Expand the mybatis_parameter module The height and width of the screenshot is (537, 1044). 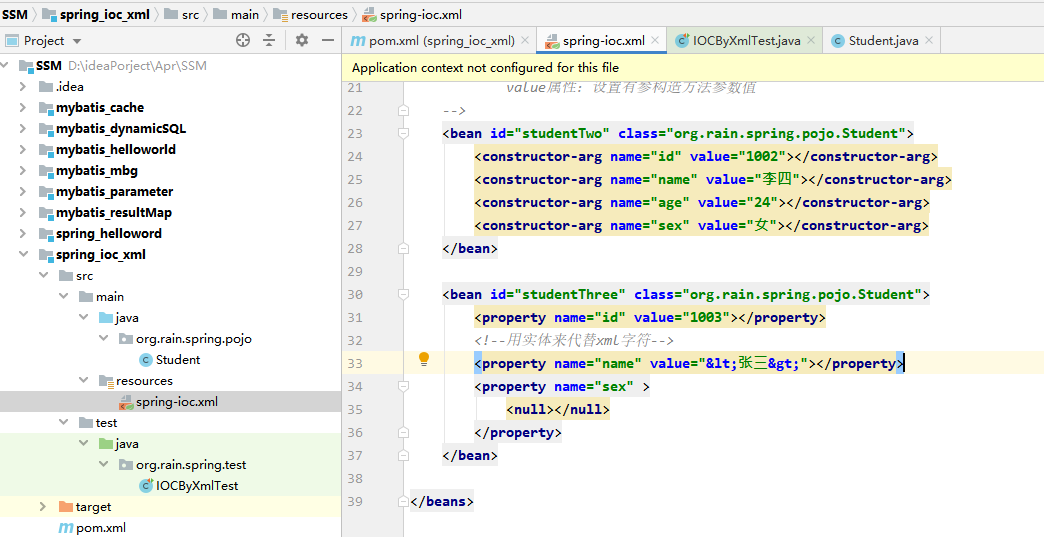point(23,192)
